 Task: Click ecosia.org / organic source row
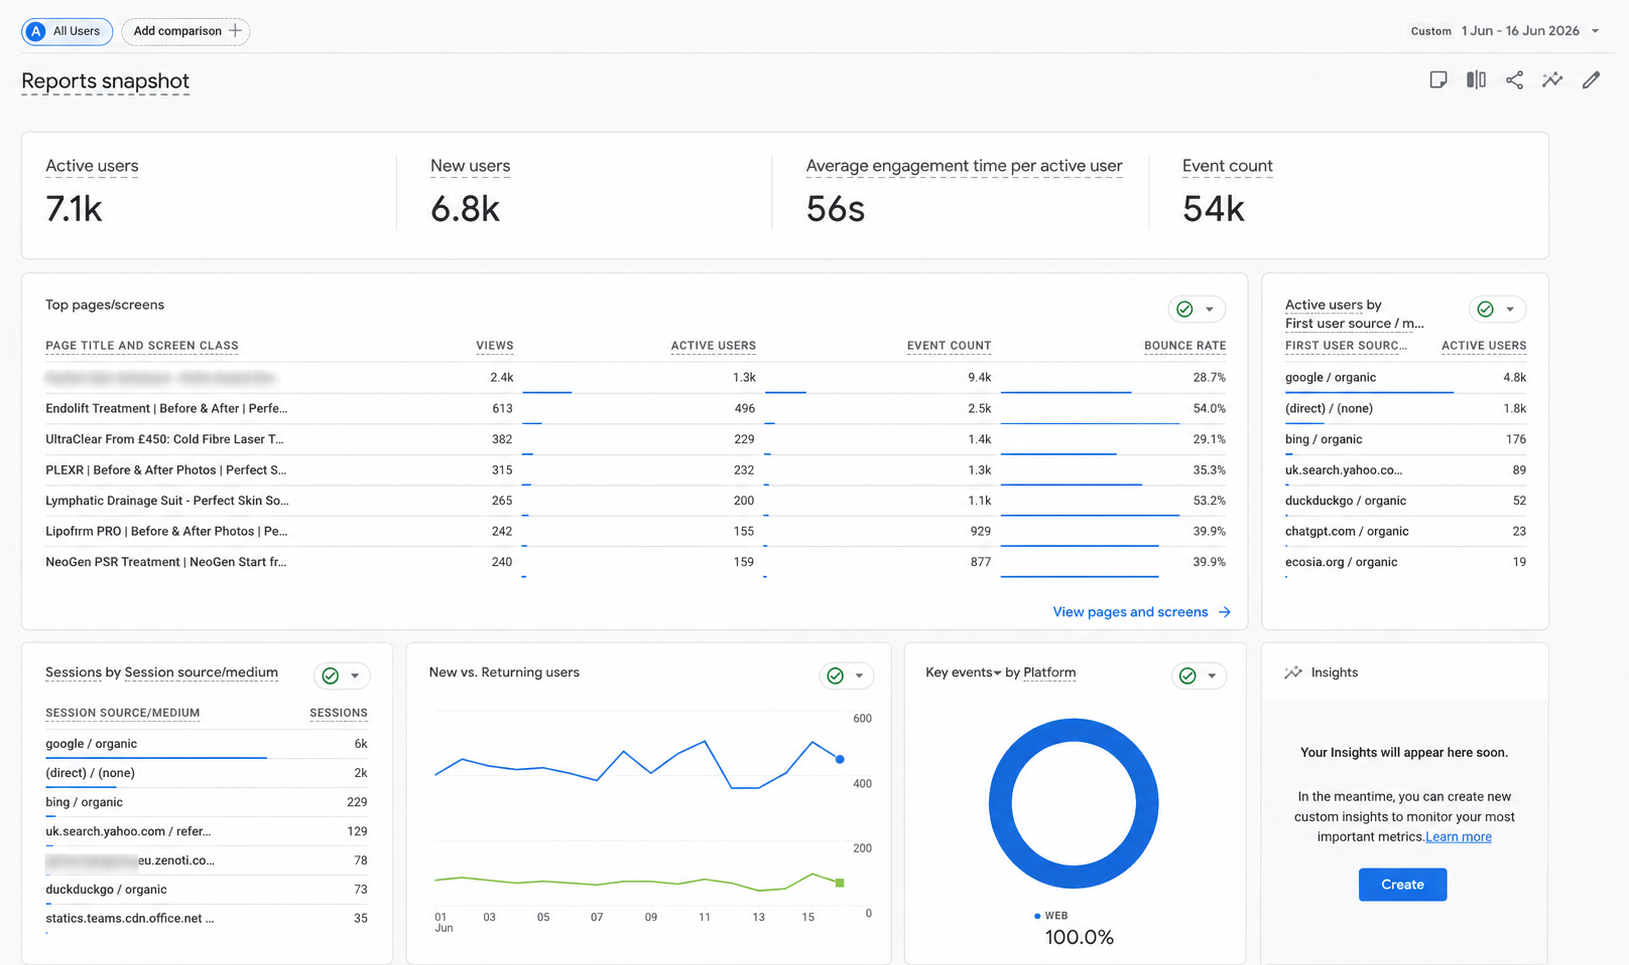pyautogui.click(x=1341, y=562)
